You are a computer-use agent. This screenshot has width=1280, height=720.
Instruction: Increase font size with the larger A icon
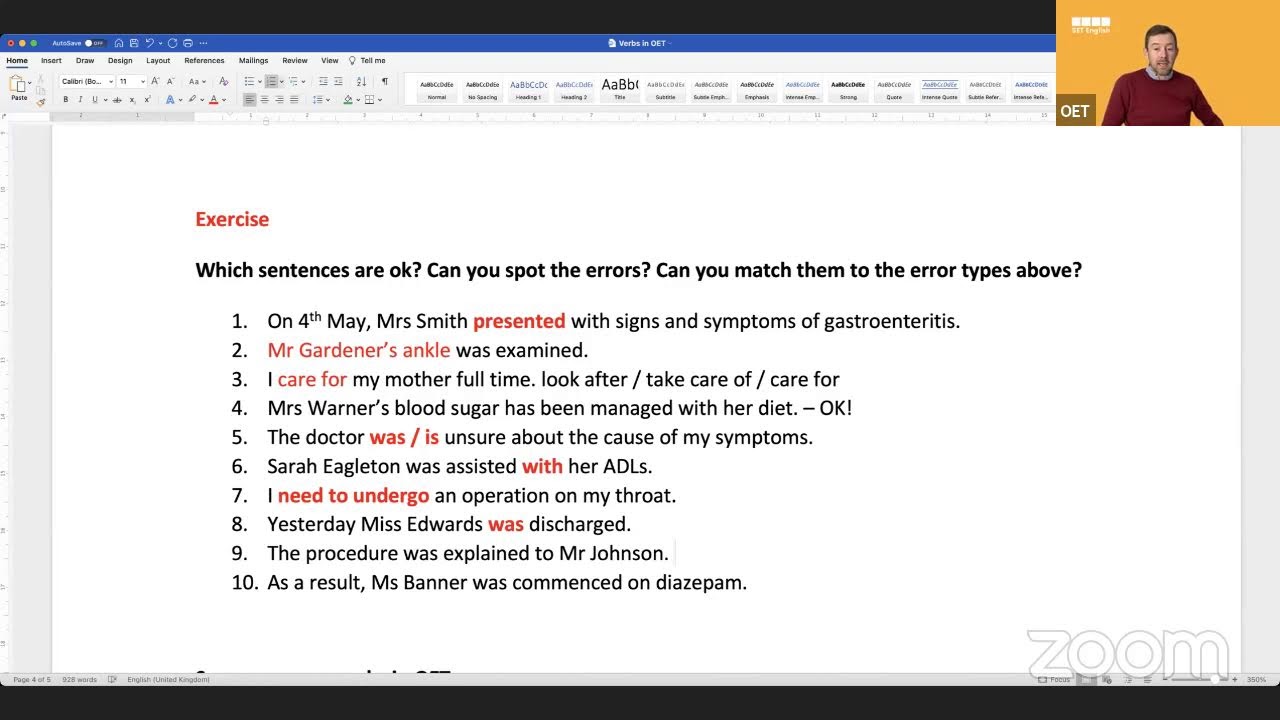(x=155, y=81)
